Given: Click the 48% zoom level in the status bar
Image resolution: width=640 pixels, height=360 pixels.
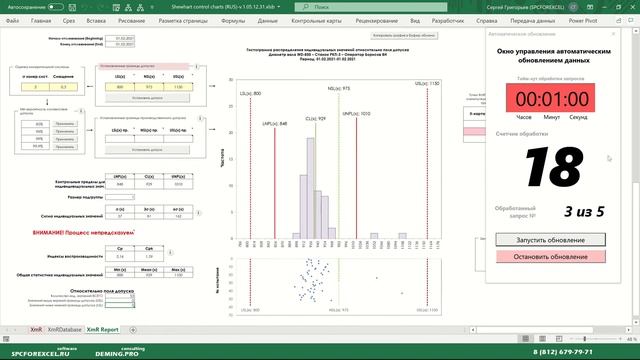Looking at the screenshot, I should click(x=631, y=339).
